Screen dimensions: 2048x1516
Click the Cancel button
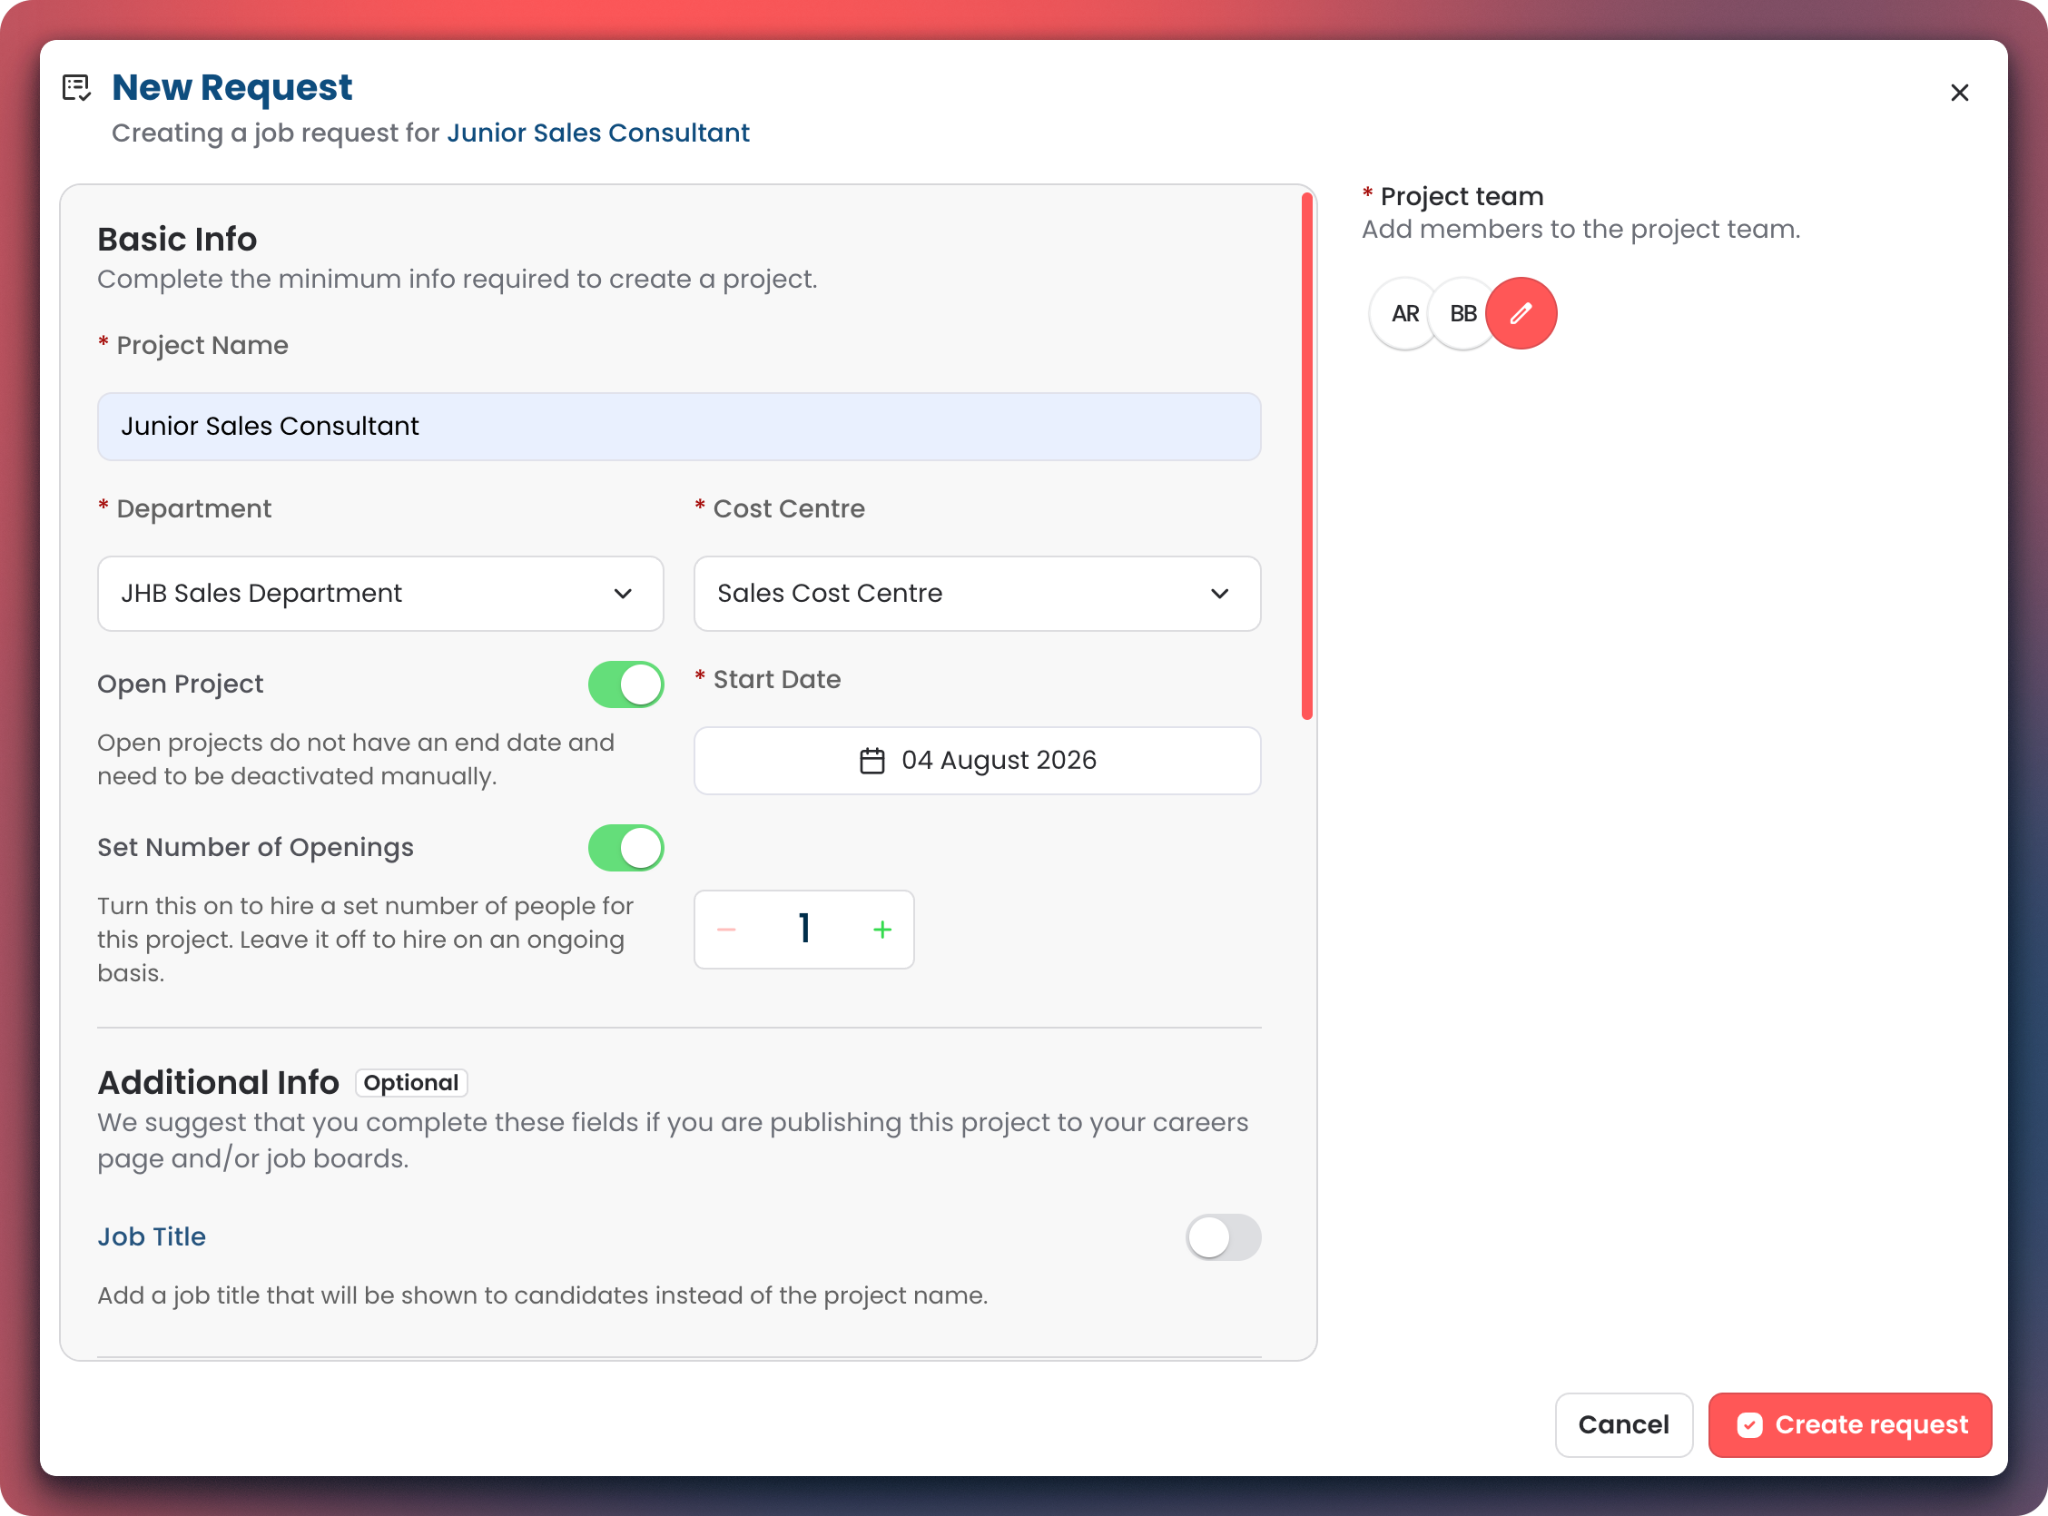click(1623, 1425)
